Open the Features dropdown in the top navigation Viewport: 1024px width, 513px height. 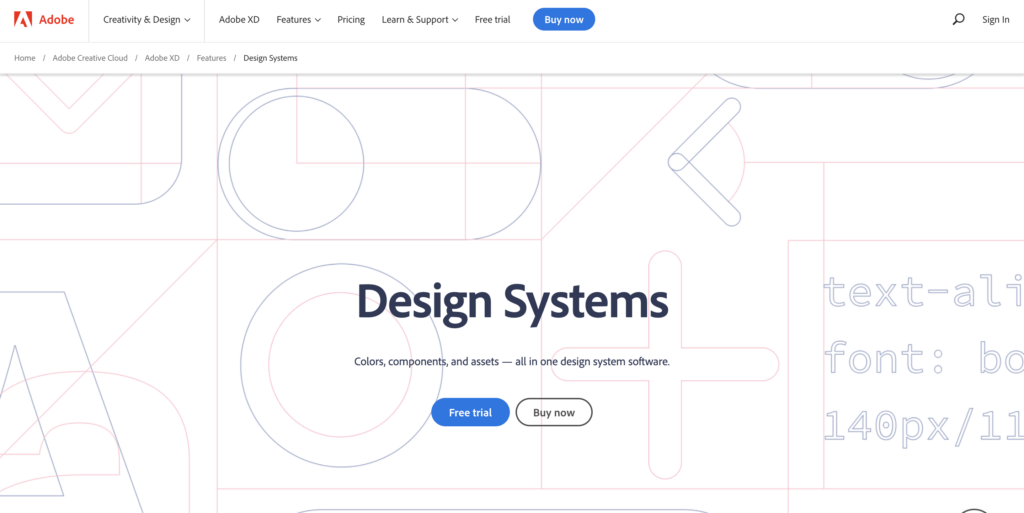pyautogui.click(x=298, y=20)
